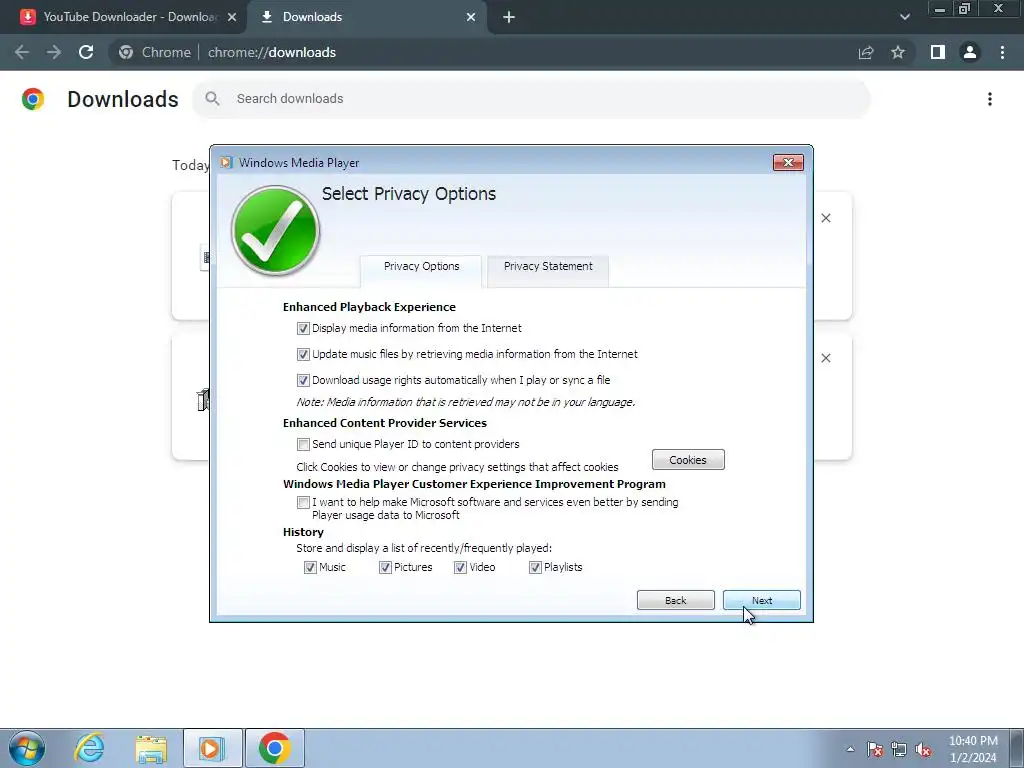This screenshot has height=768, width=1024.
Task: Open Windows Explorer from taskbar
Action: pos(152,748)
